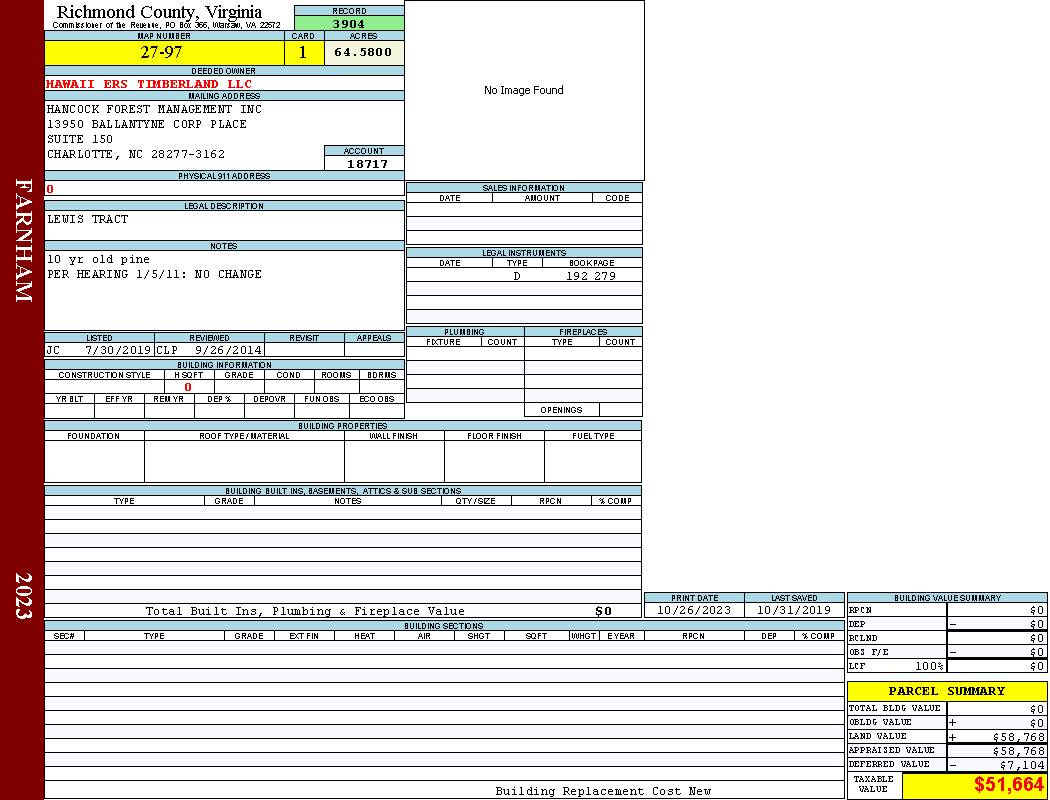The image size is (1050, 800).
Task: Click the print date 10/26/2023
Action: (694, 610)
